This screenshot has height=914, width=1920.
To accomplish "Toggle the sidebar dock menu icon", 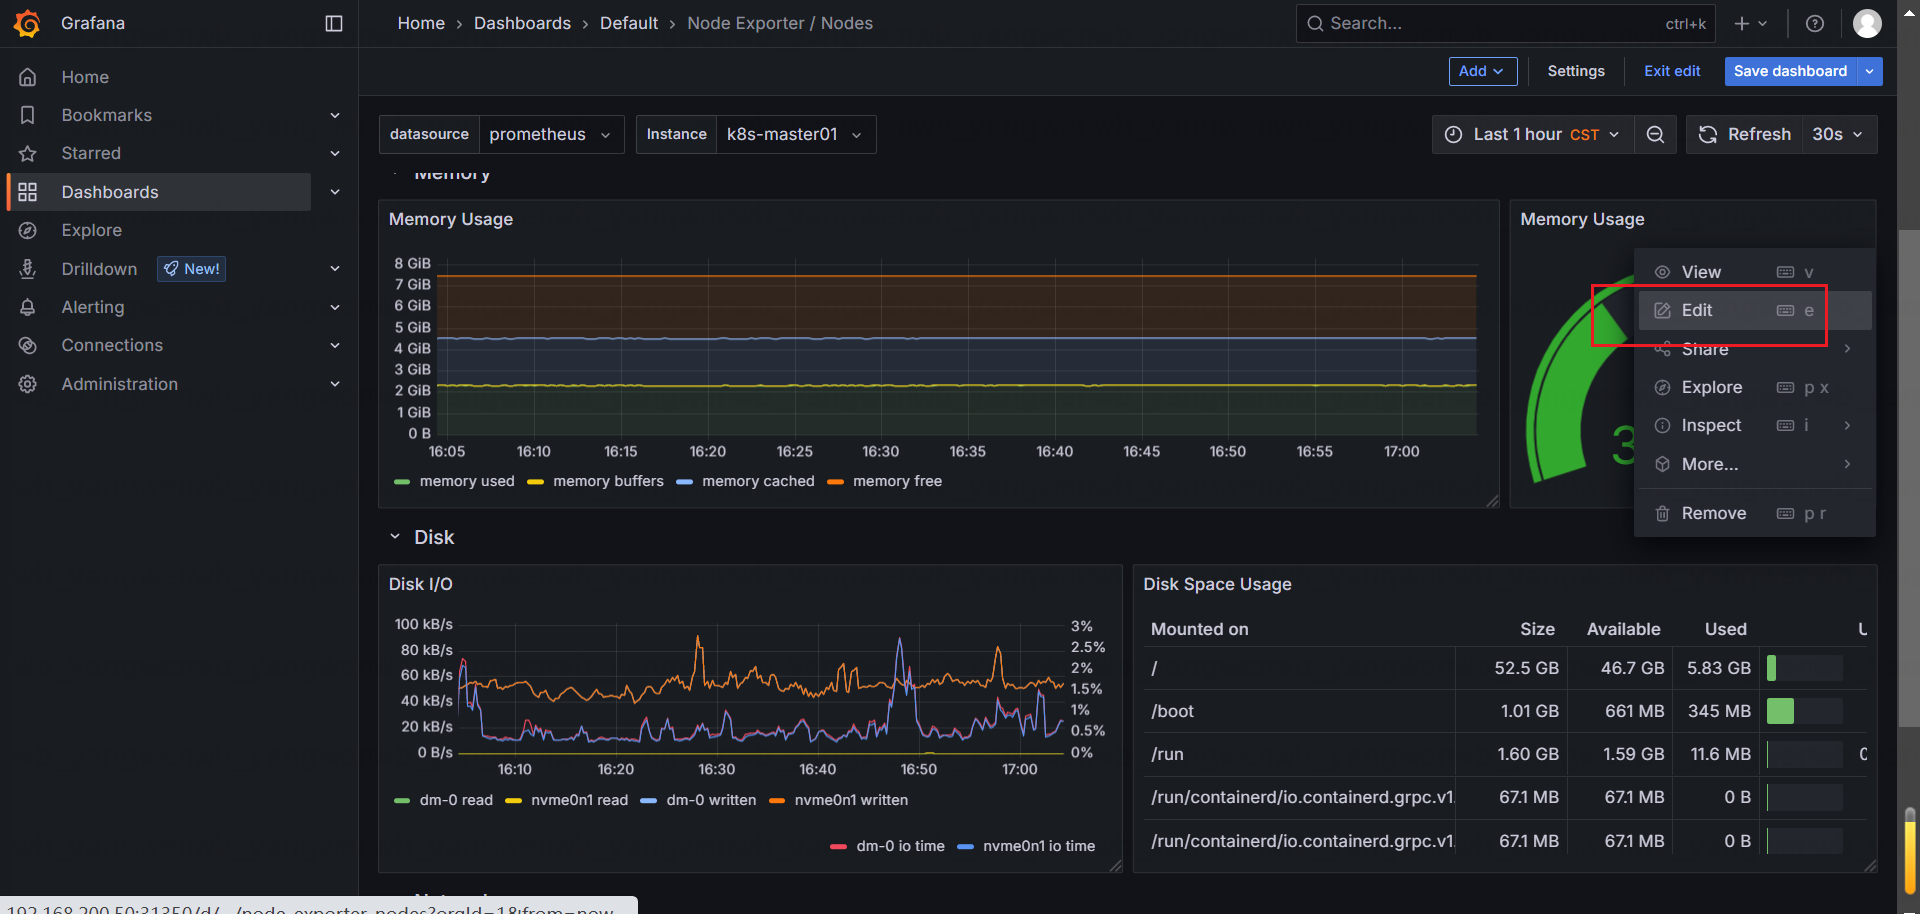I will [334, 23].
